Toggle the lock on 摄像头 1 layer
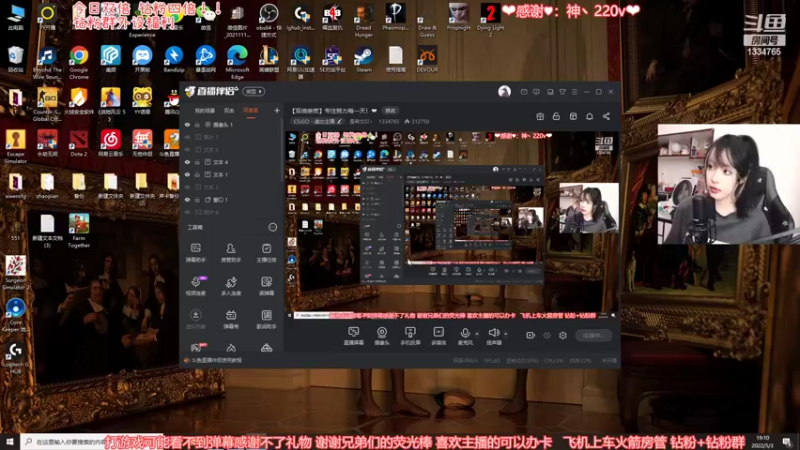Image resolution: width=800 pixels, height=450 pixels. point(197,124)
